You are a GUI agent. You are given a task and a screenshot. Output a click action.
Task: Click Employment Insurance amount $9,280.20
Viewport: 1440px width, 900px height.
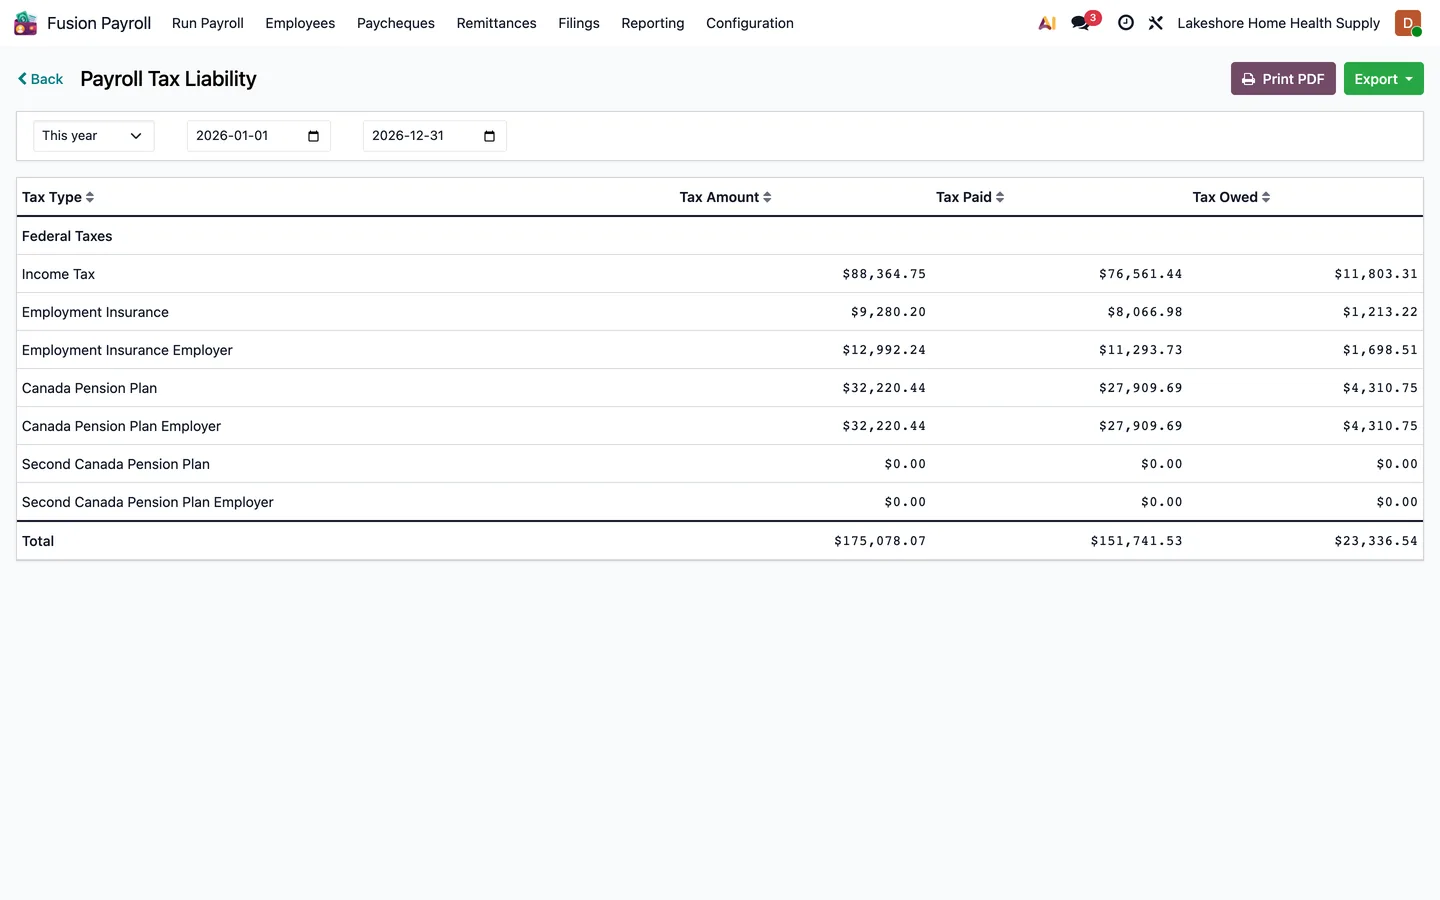tap(888, 312)
